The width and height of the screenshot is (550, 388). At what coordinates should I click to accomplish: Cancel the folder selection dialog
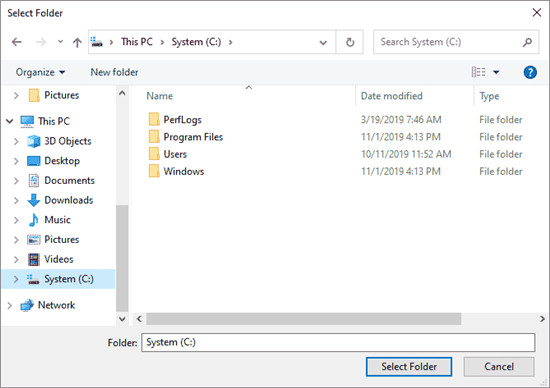point(499,367)
